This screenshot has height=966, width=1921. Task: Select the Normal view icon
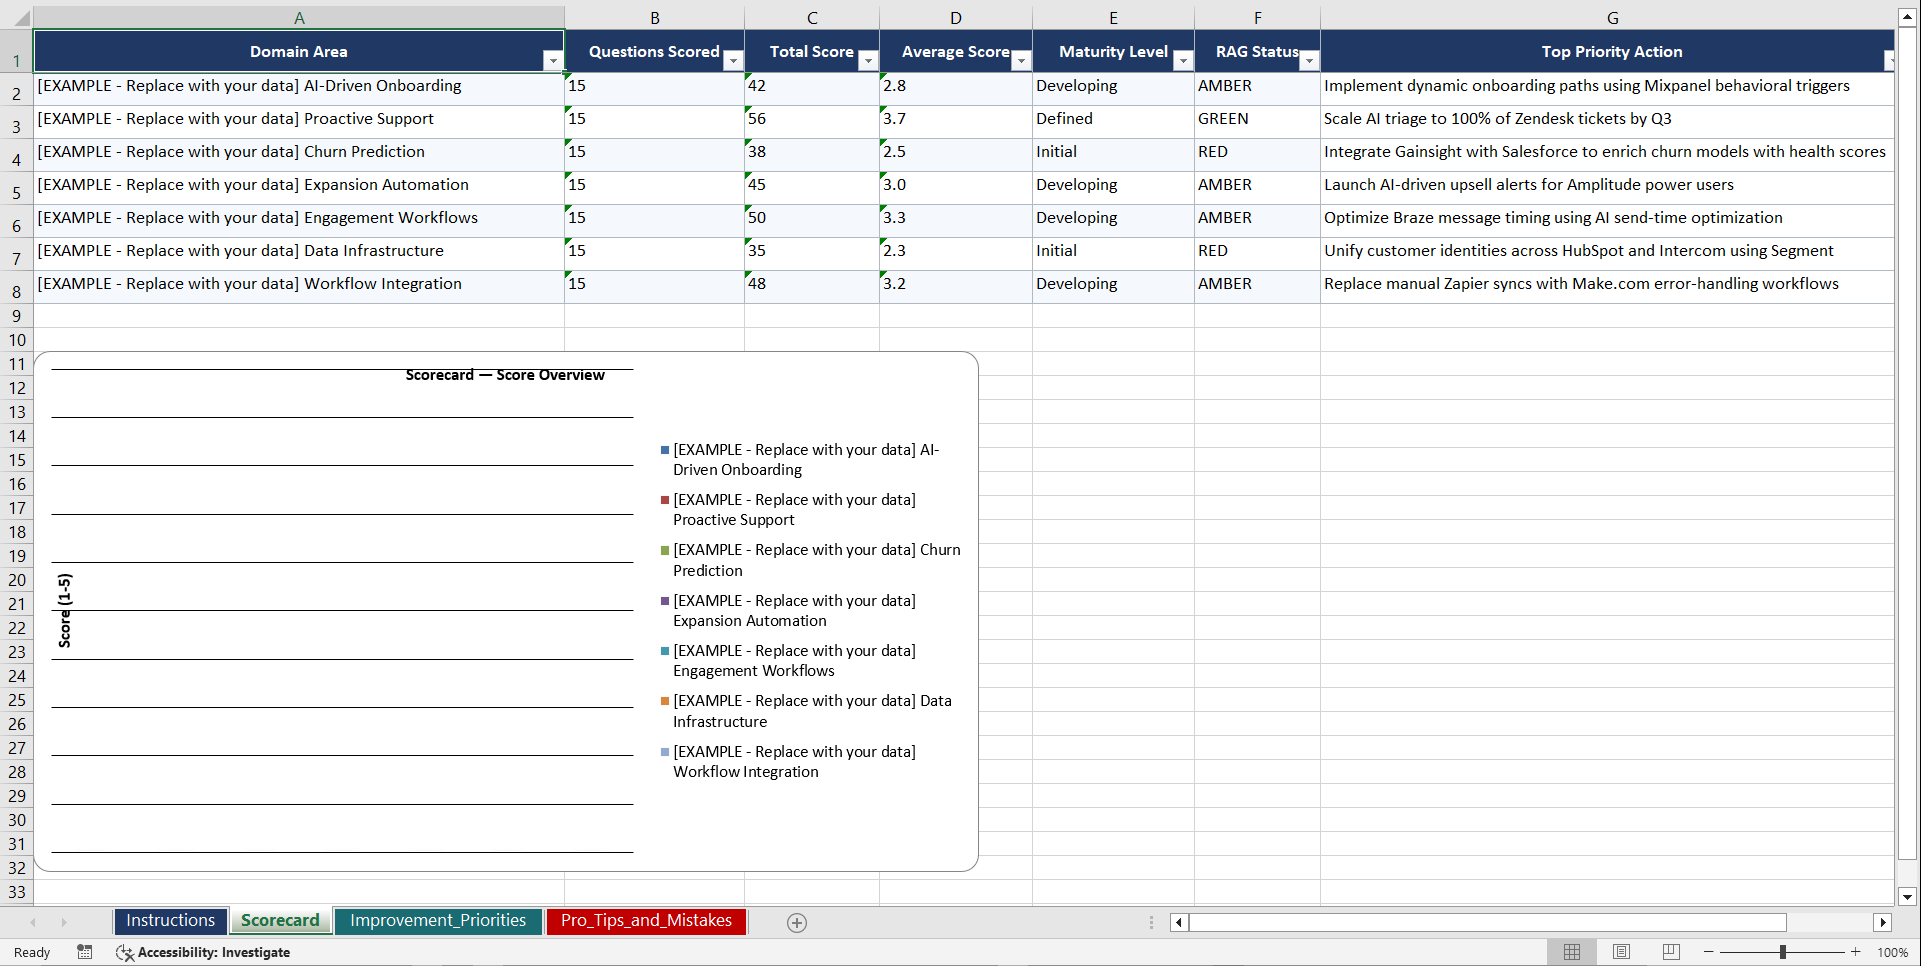pos(1572,952)
